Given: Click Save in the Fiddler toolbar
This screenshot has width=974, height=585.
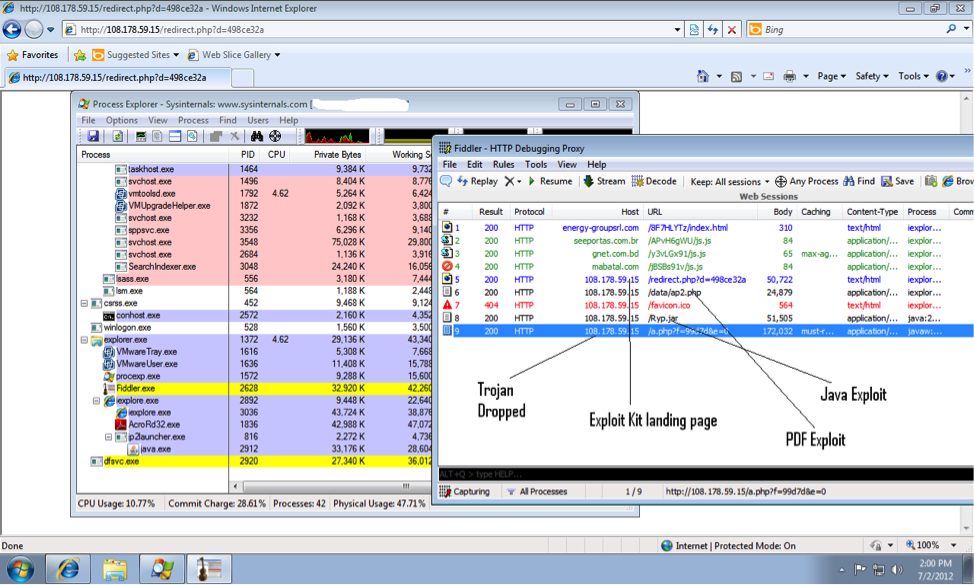Looking at the screenshot, I should [x=898, y=181].
